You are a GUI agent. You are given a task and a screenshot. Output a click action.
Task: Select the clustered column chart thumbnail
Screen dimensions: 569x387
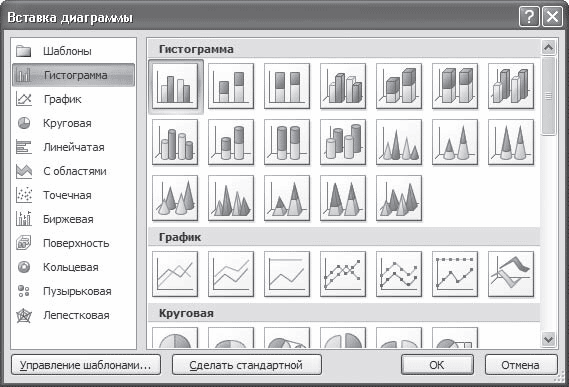pyautogui.click(x=175, y=86)
